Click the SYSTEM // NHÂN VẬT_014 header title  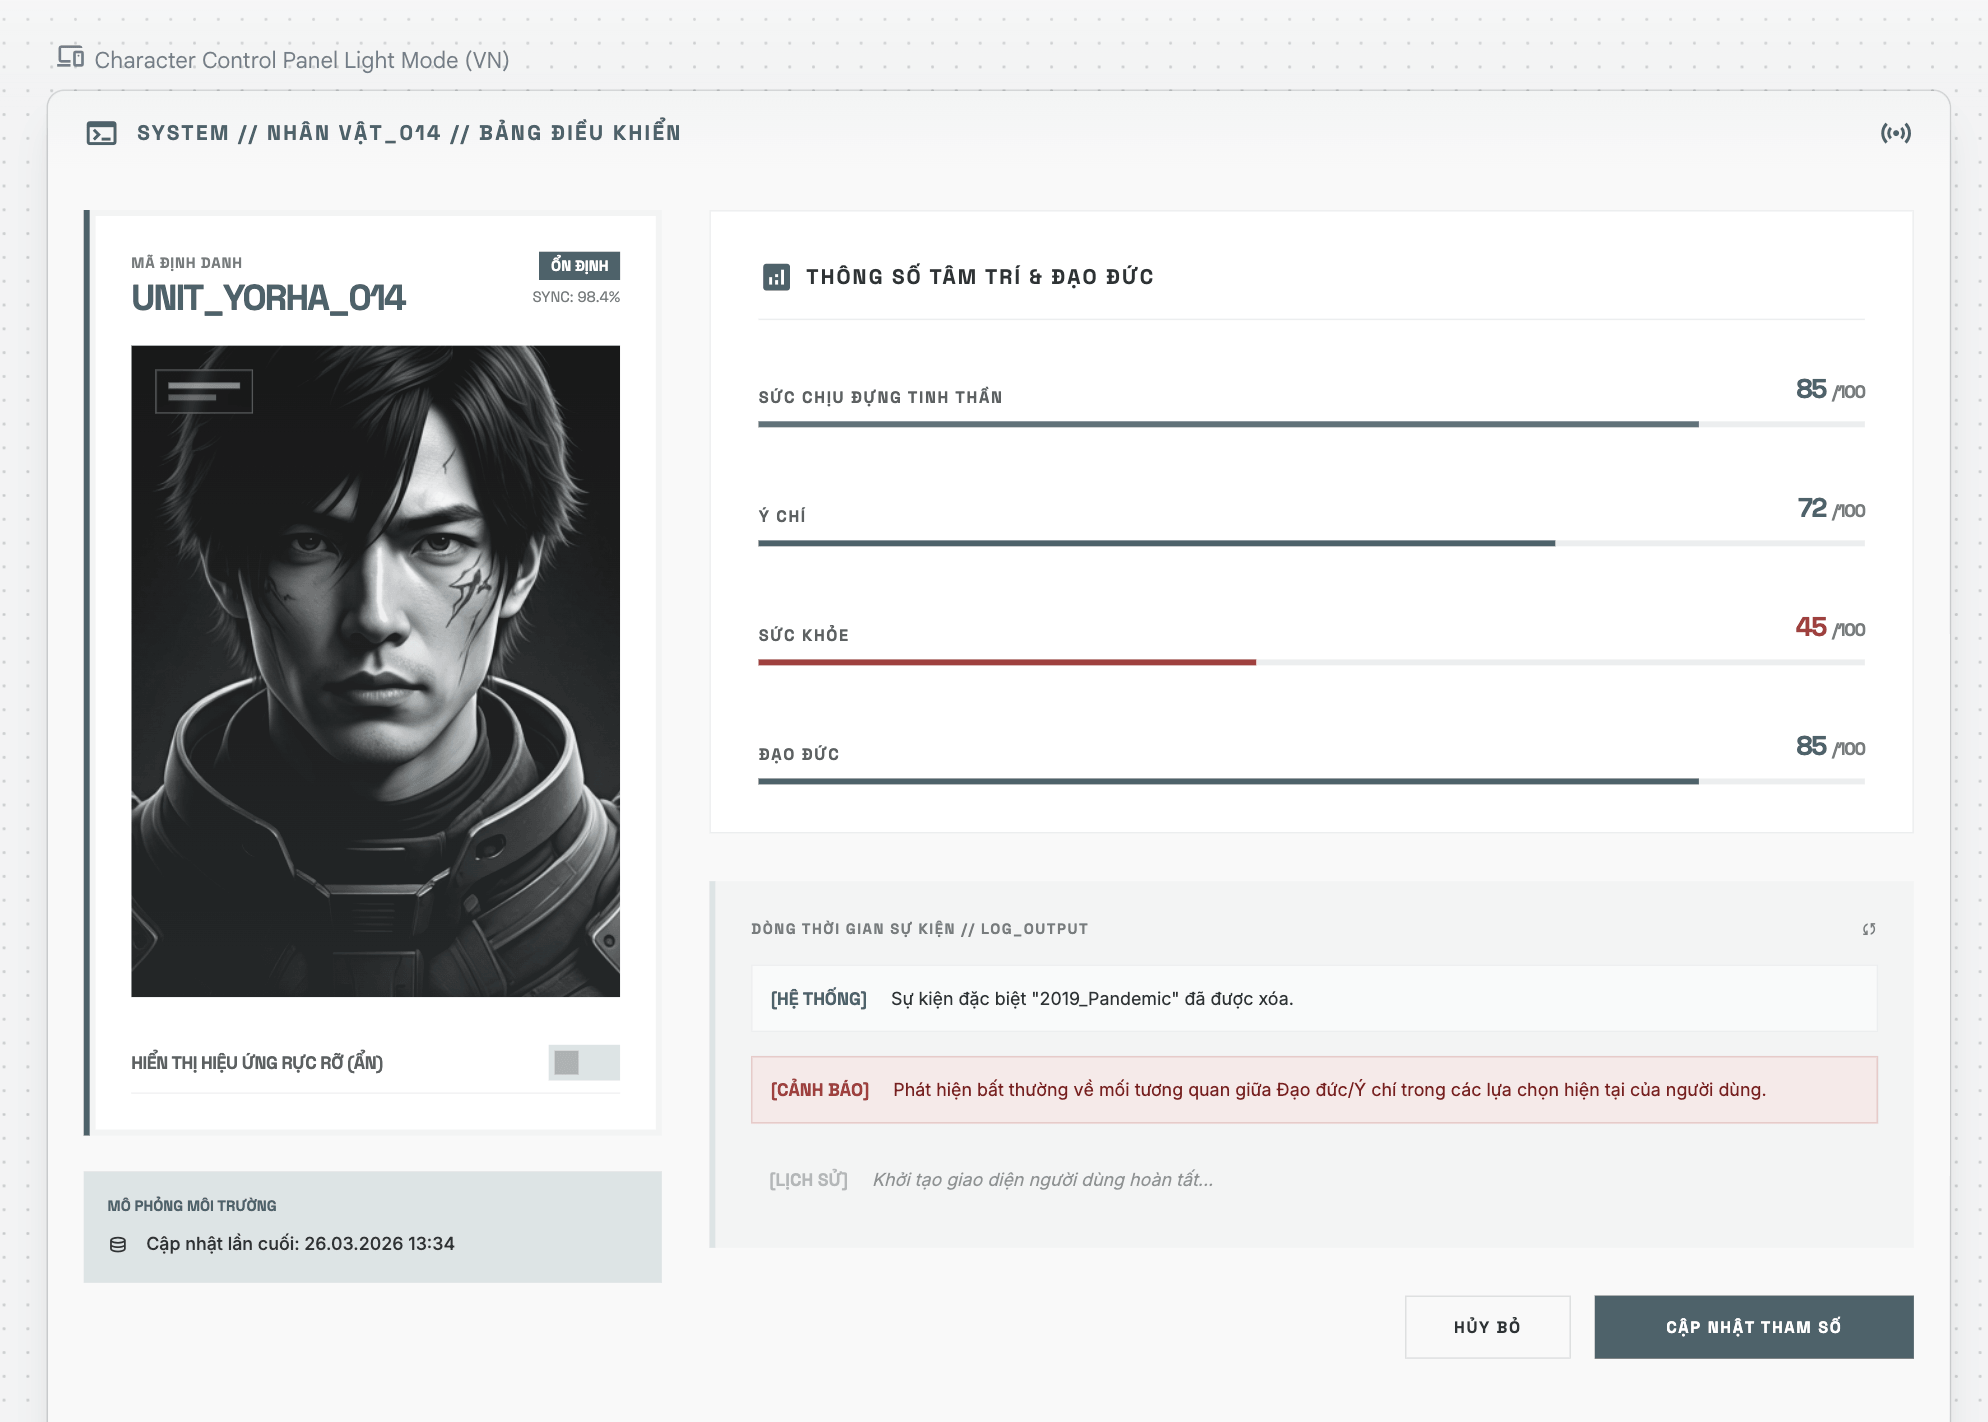[409, 133]
